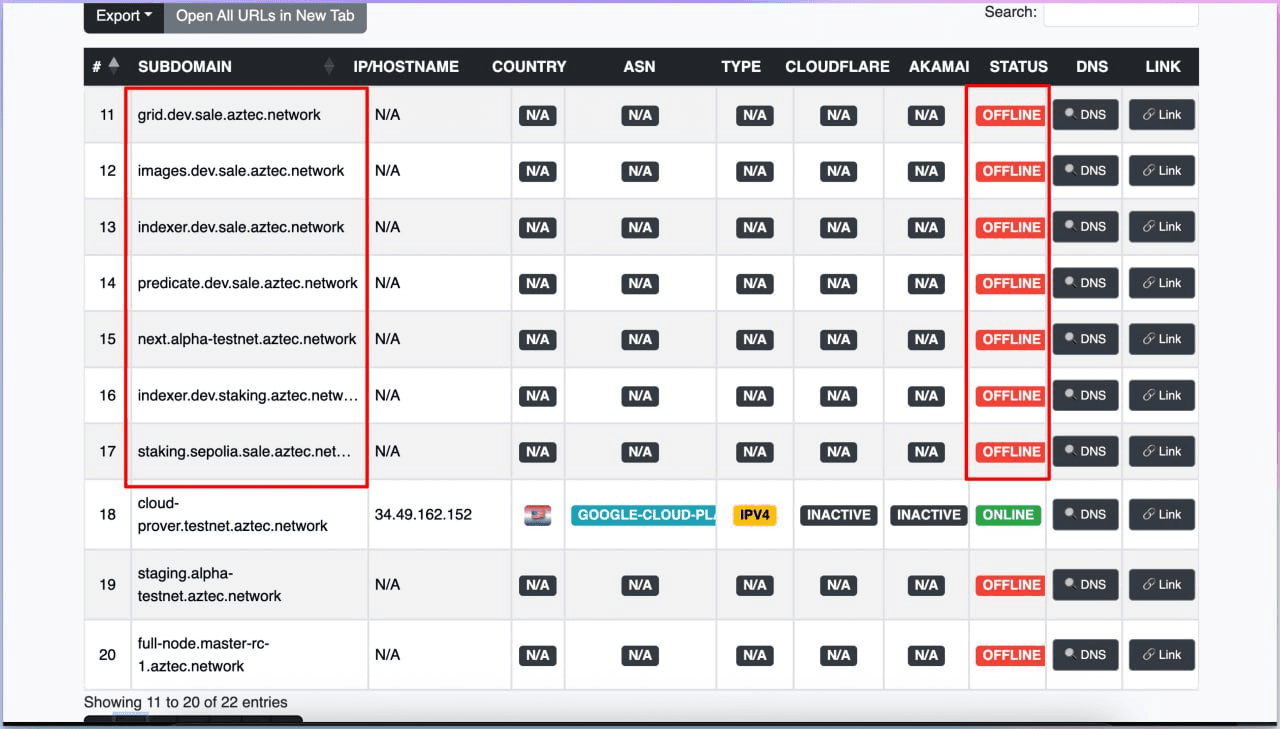
Task: Sort by SUBDOMAIN column arrows
Action: [329, 67]
